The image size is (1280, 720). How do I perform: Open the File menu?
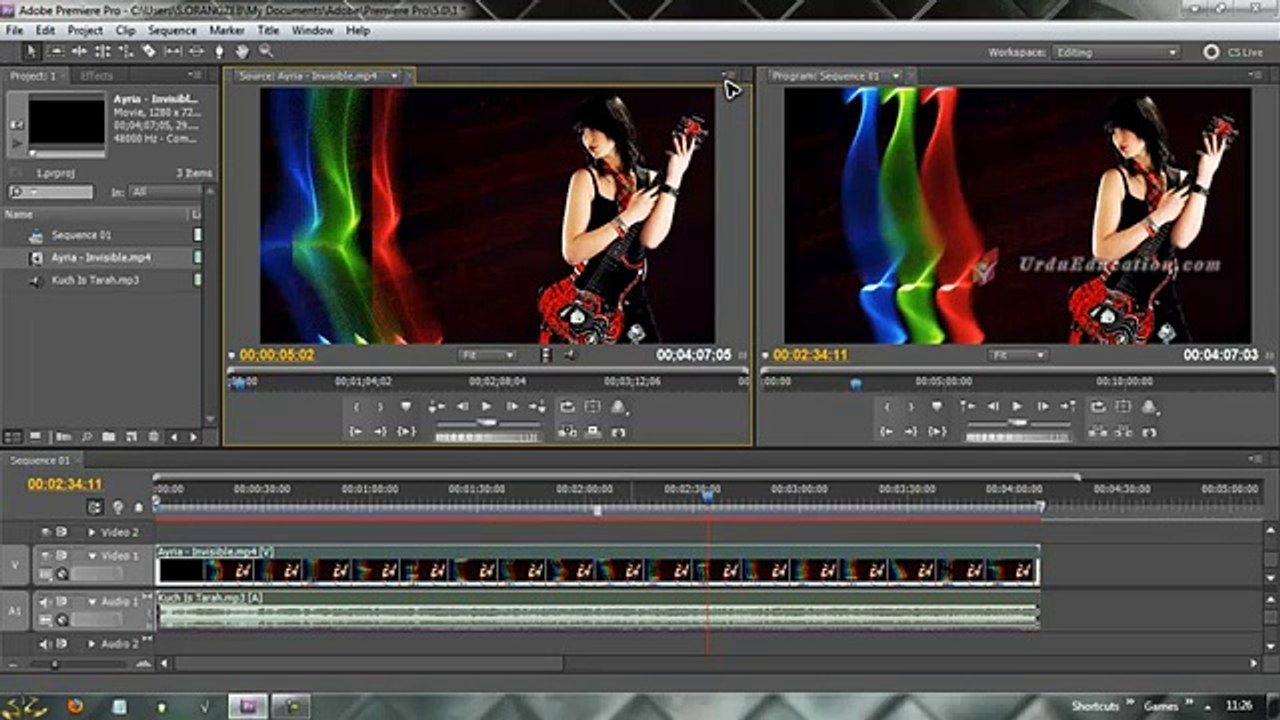click(14, 31)
